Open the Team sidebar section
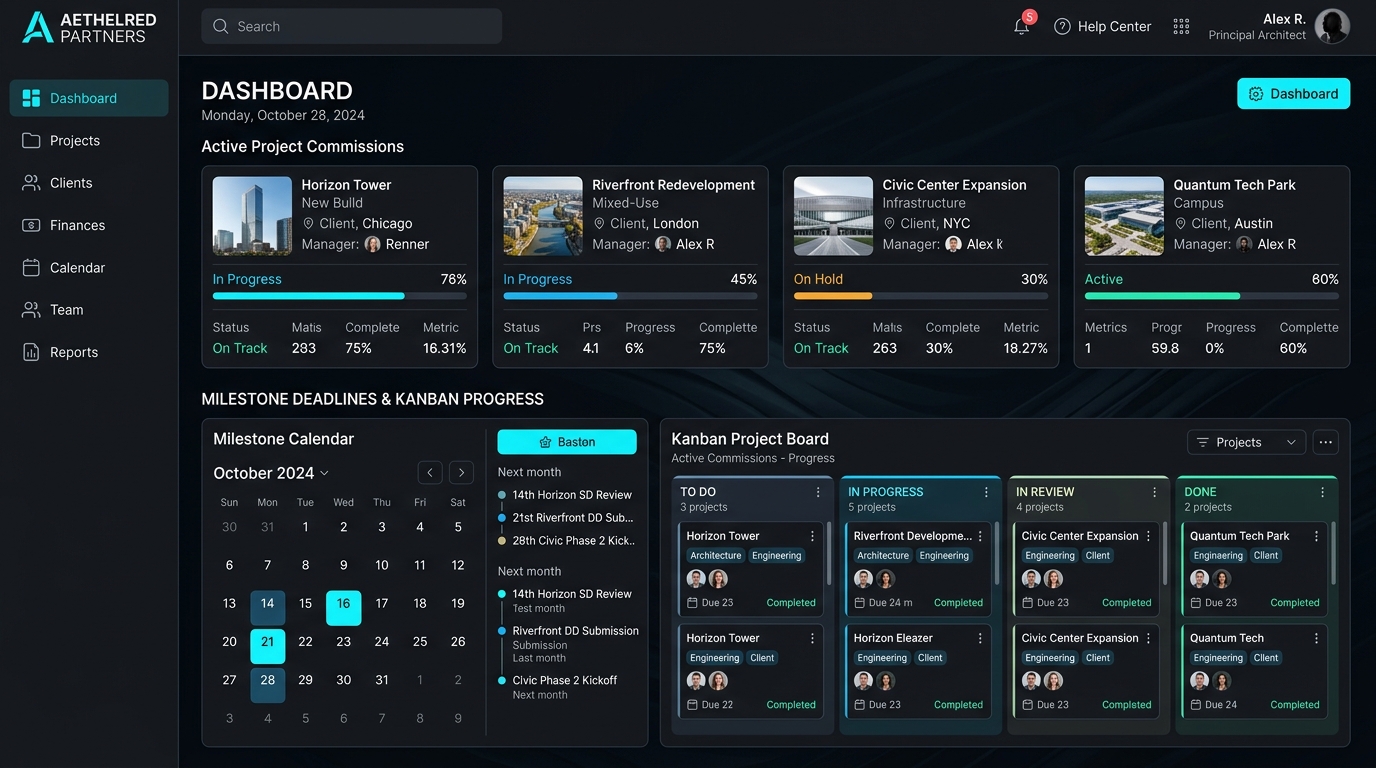This screenshot has height=768, width=1376. pyautogui.click(x=89, y=310)
